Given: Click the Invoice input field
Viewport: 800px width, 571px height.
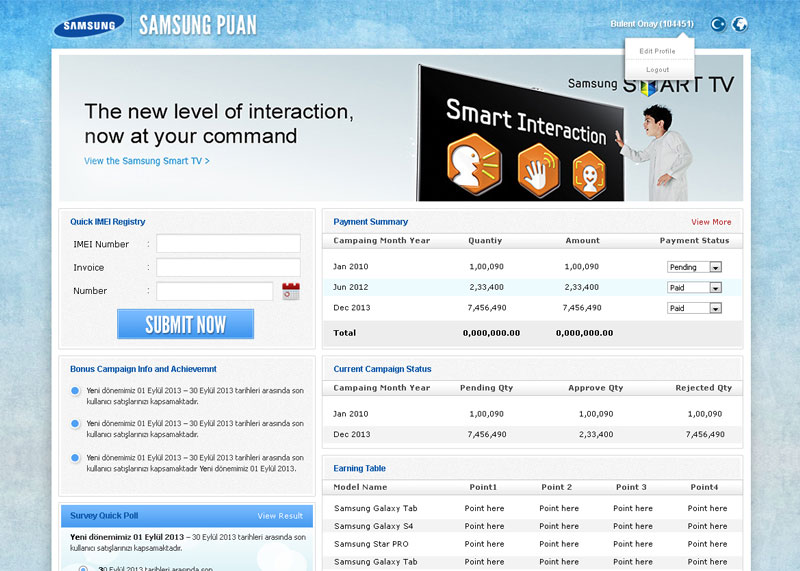Looking at the screenshot, I should coord(229,267).
